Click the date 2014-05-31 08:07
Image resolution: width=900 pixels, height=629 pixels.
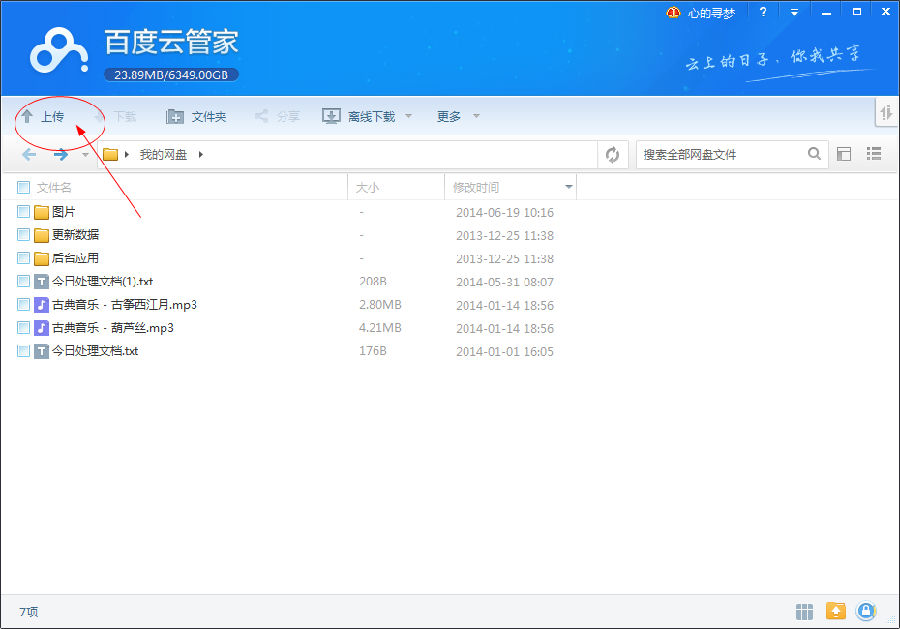[x=505, y=282]
